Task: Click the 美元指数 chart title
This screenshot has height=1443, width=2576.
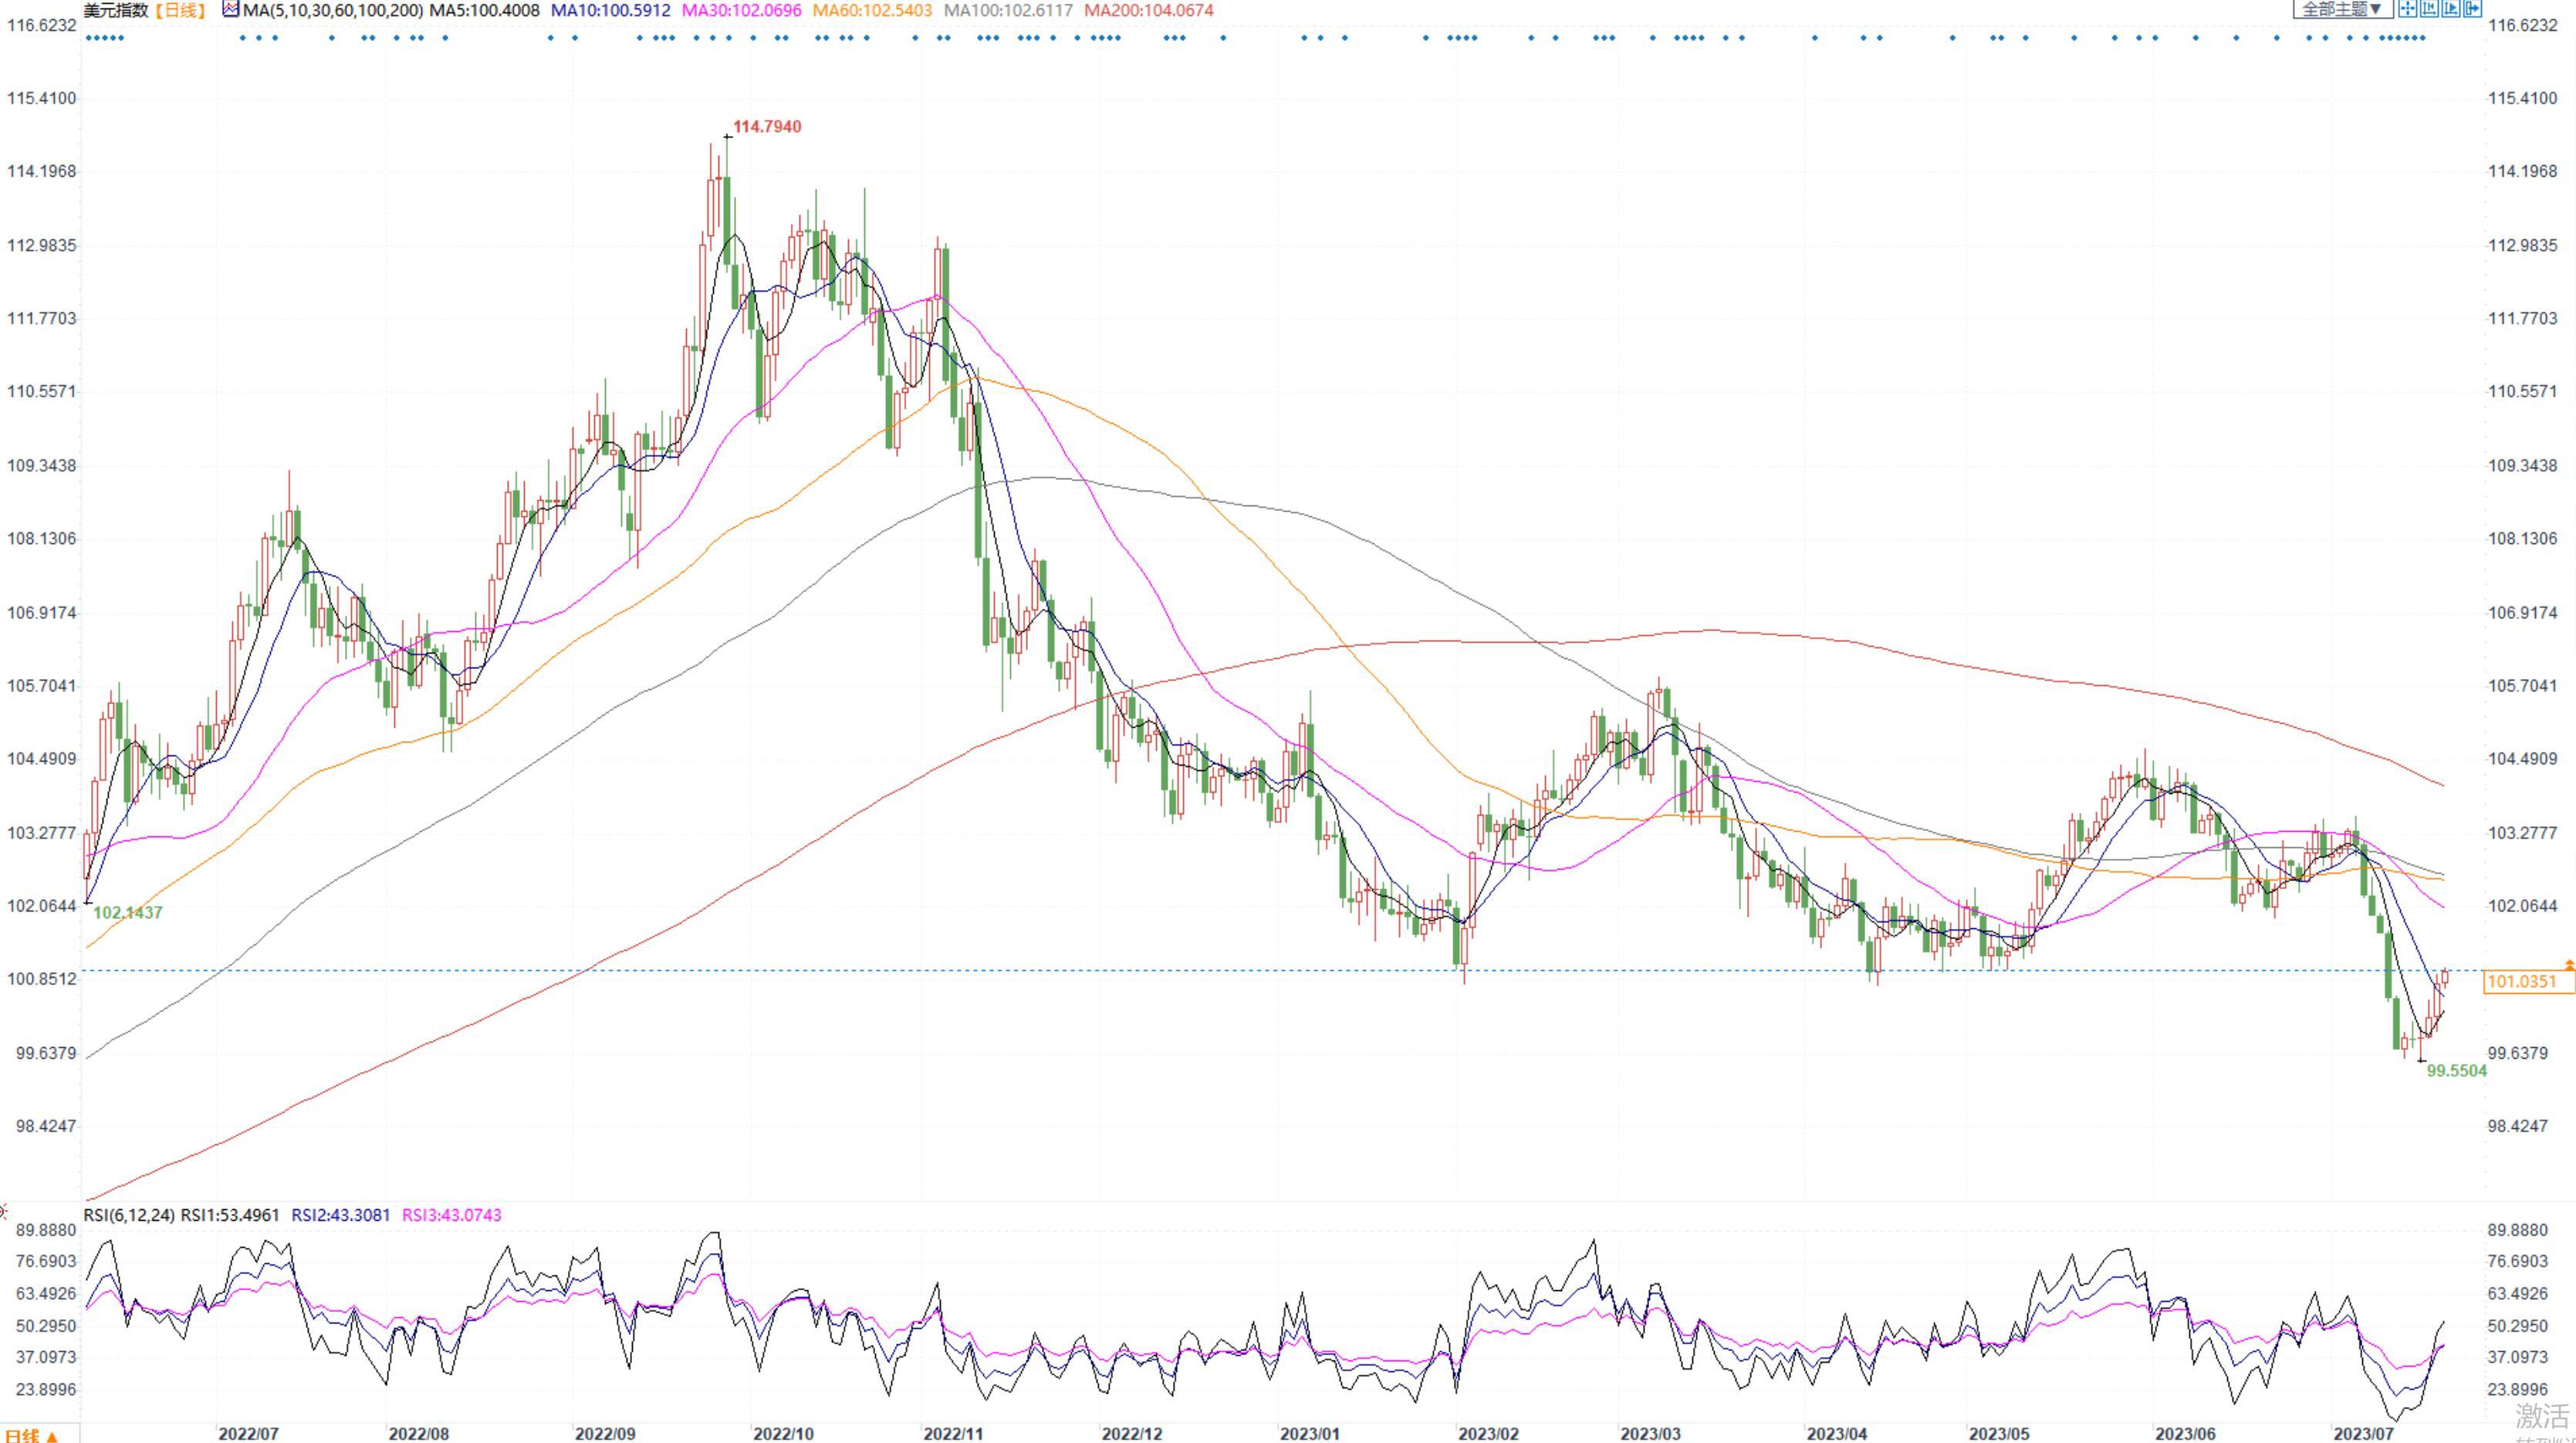Action: click(x=116, y=10)
